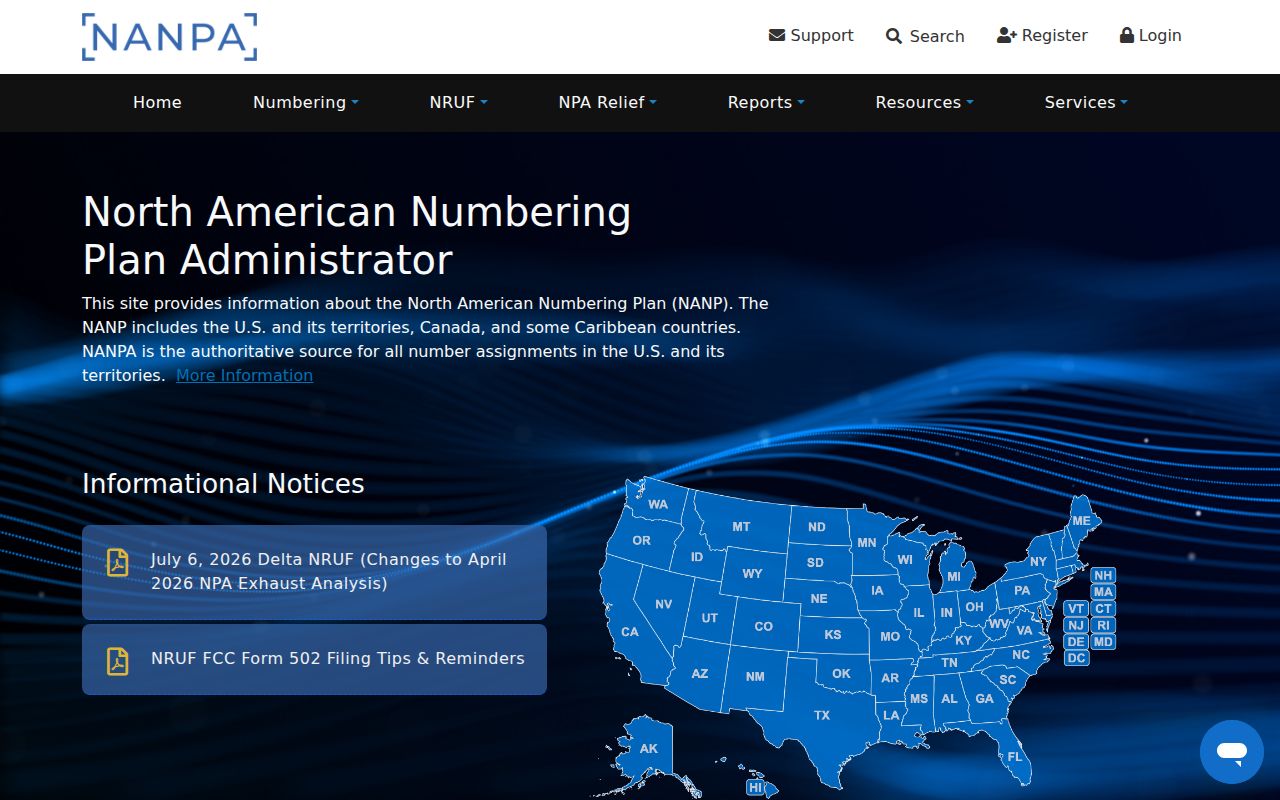This screenshot has height=800, width=1280.
Task: Select Utah (UT) on the map
Action: [710, 617]
